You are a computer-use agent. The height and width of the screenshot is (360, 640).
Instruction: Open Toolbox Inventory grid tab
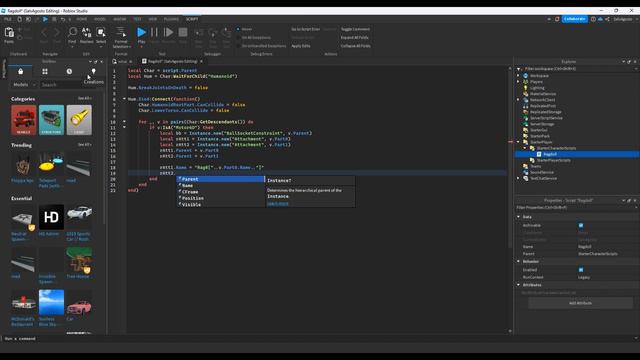(45, 71)
